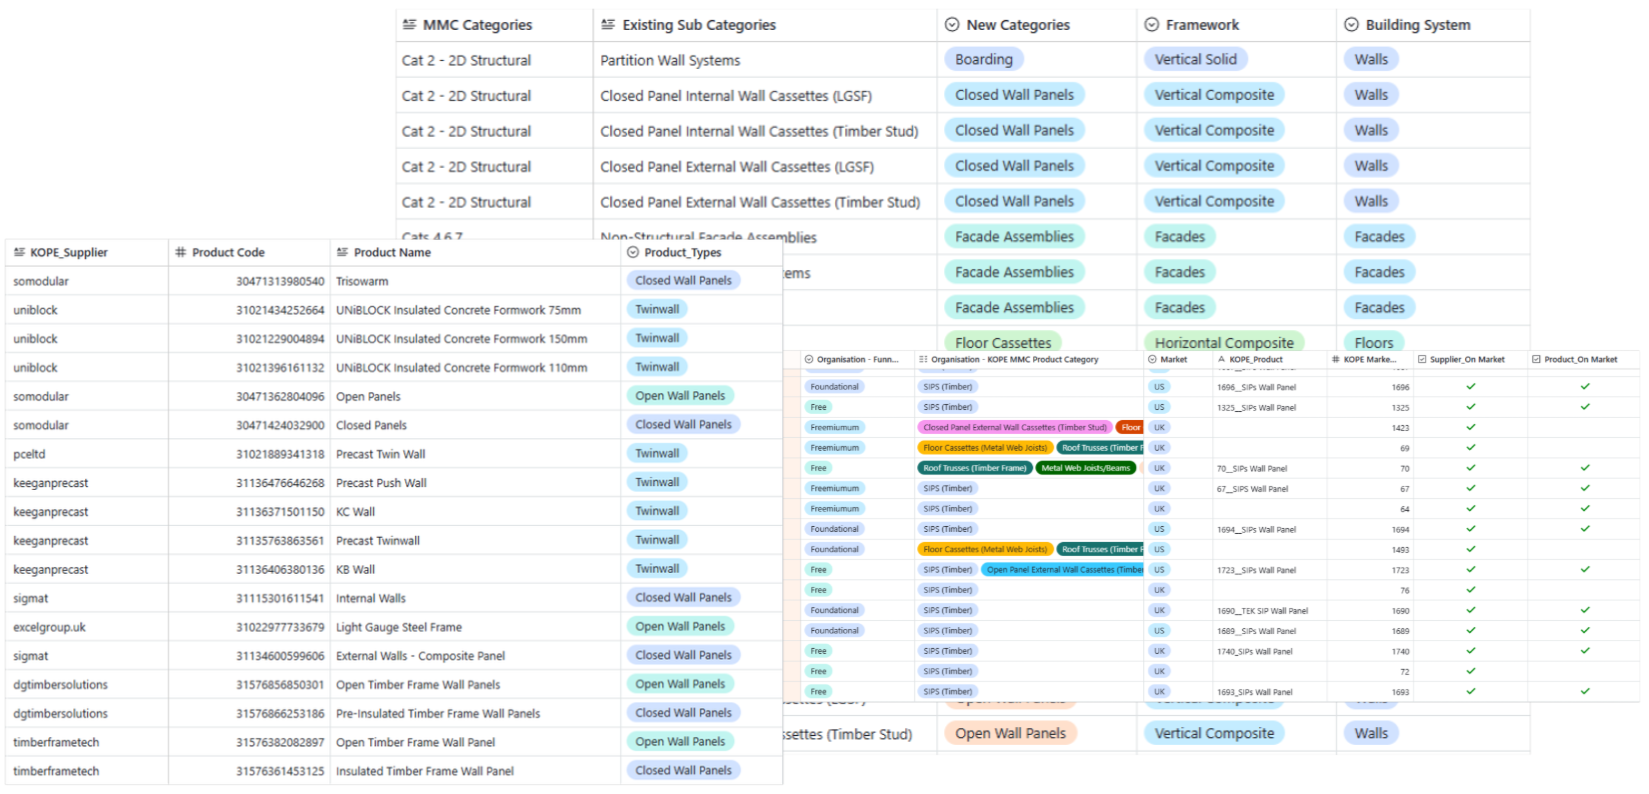
Task: Click the select icon beside Market header
Action: click(x=1152, y=360)
